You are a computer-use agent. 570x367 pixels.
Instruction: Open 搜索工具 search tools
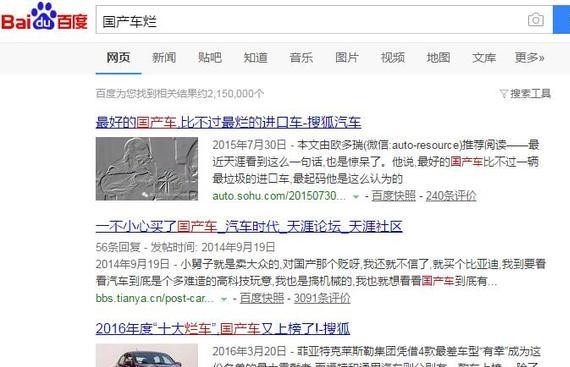(530, 94)
